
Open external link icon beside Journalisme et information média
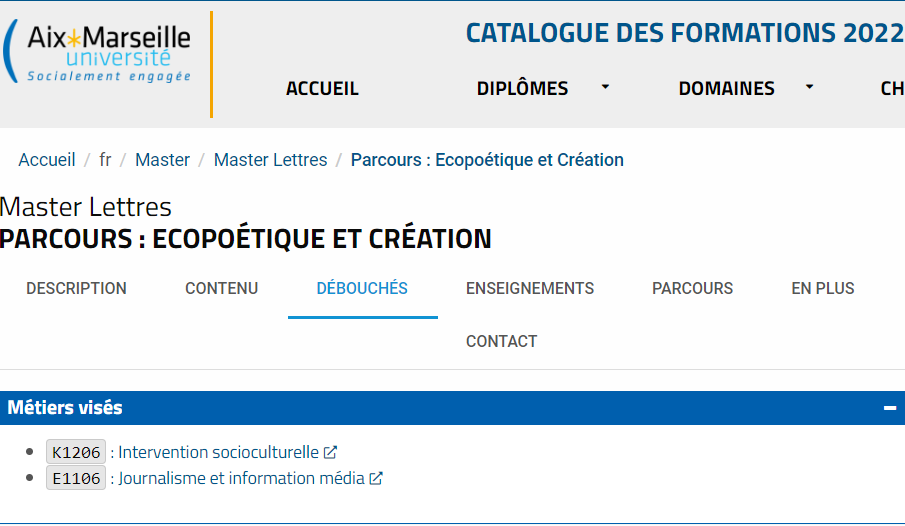click(x=376, y=478)
